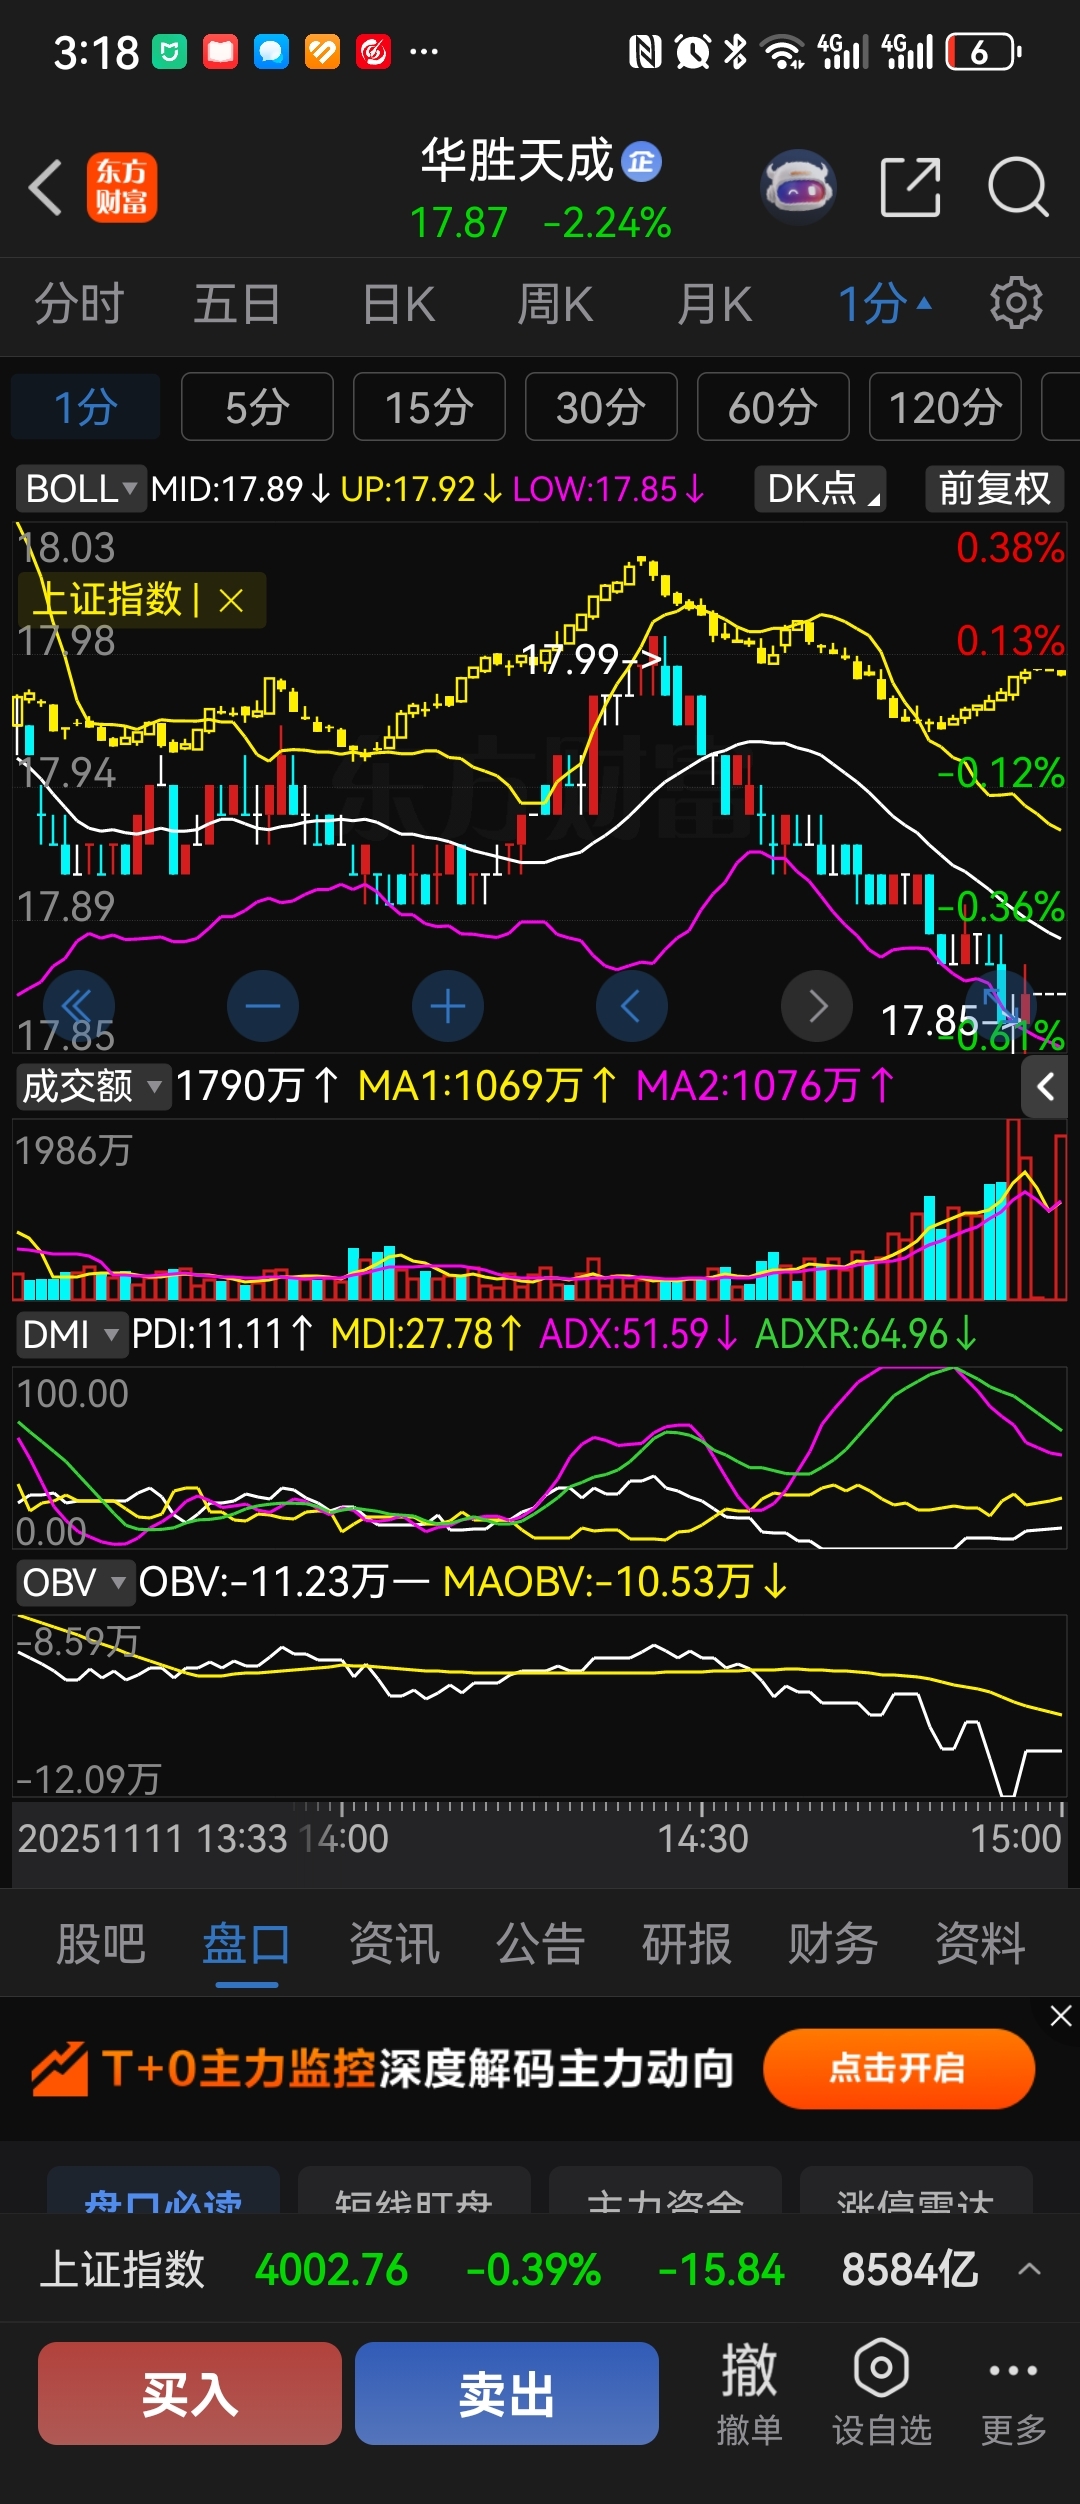Close the T+0主力监控 ad banner
The height and width of the screenshot is (2504, 1080).
(x=1061, y=2016)
